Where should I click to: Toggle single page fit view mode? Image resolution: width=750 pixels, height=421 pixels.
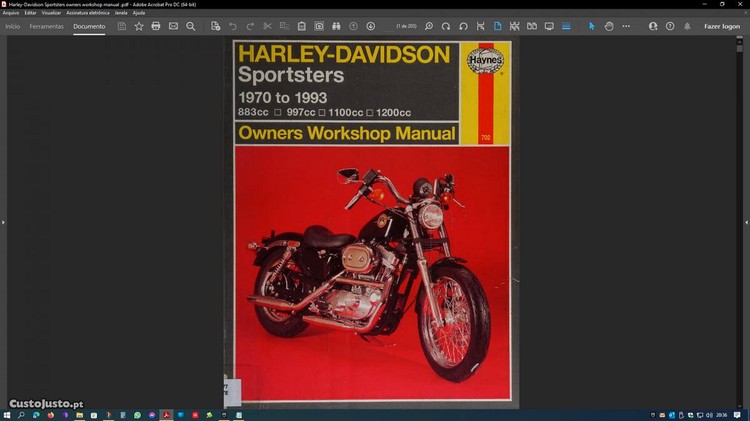coord(498,26)
